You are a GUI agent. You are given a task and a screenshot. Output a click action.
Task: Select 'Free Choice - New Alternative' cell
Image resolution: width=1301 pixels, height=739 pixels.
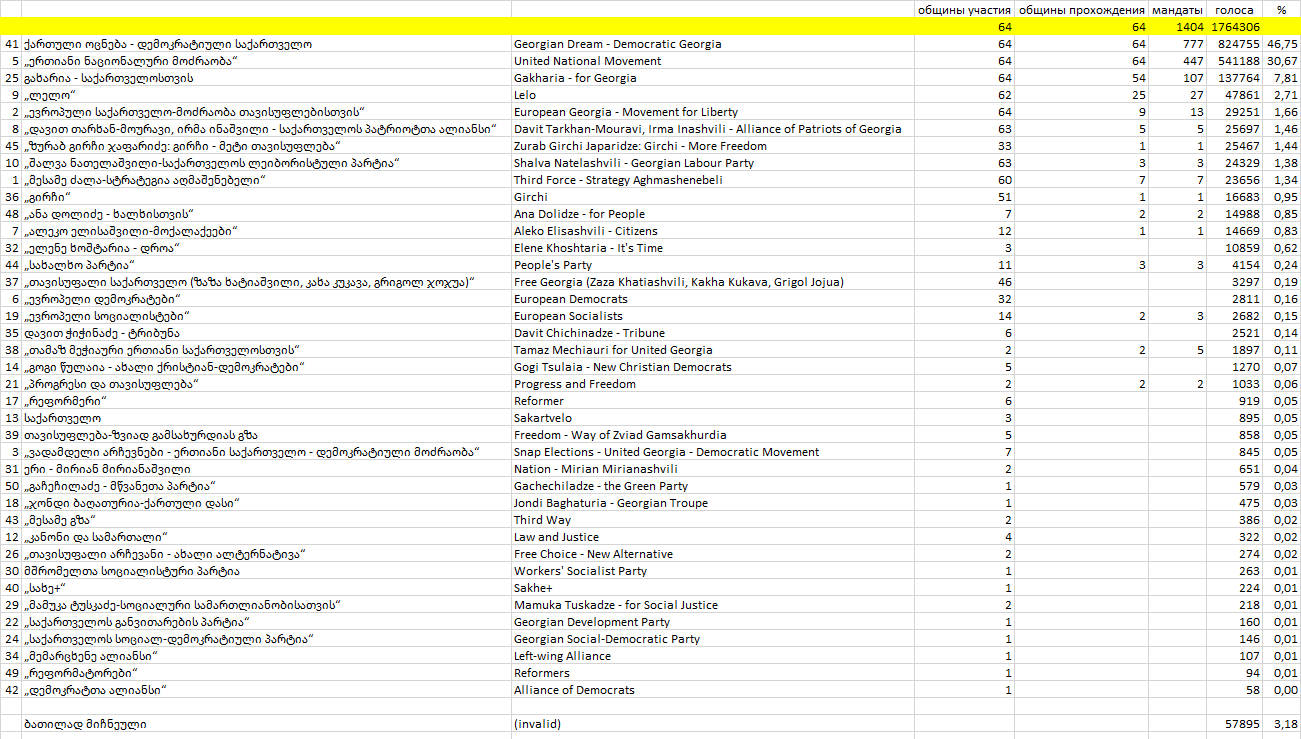[x=713, y=554]
